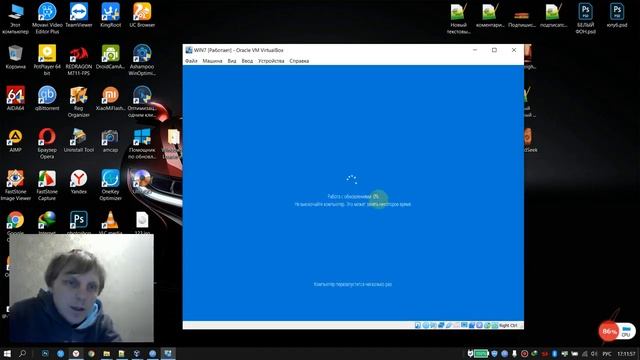640x360 pixels.
Task: Open the Машина menu in VirtualBox
Action: coord(212,61)
